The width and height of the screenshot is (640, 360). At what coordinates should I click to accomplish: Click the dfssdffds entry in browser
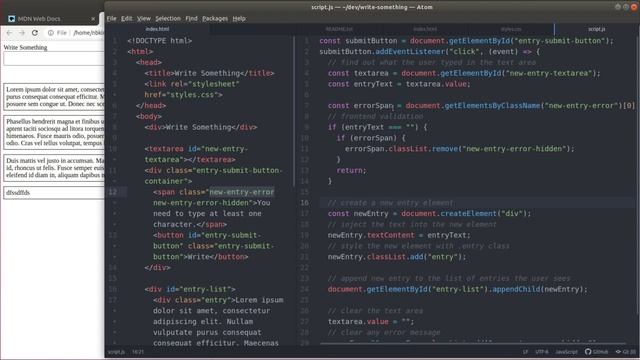point(54,193)
